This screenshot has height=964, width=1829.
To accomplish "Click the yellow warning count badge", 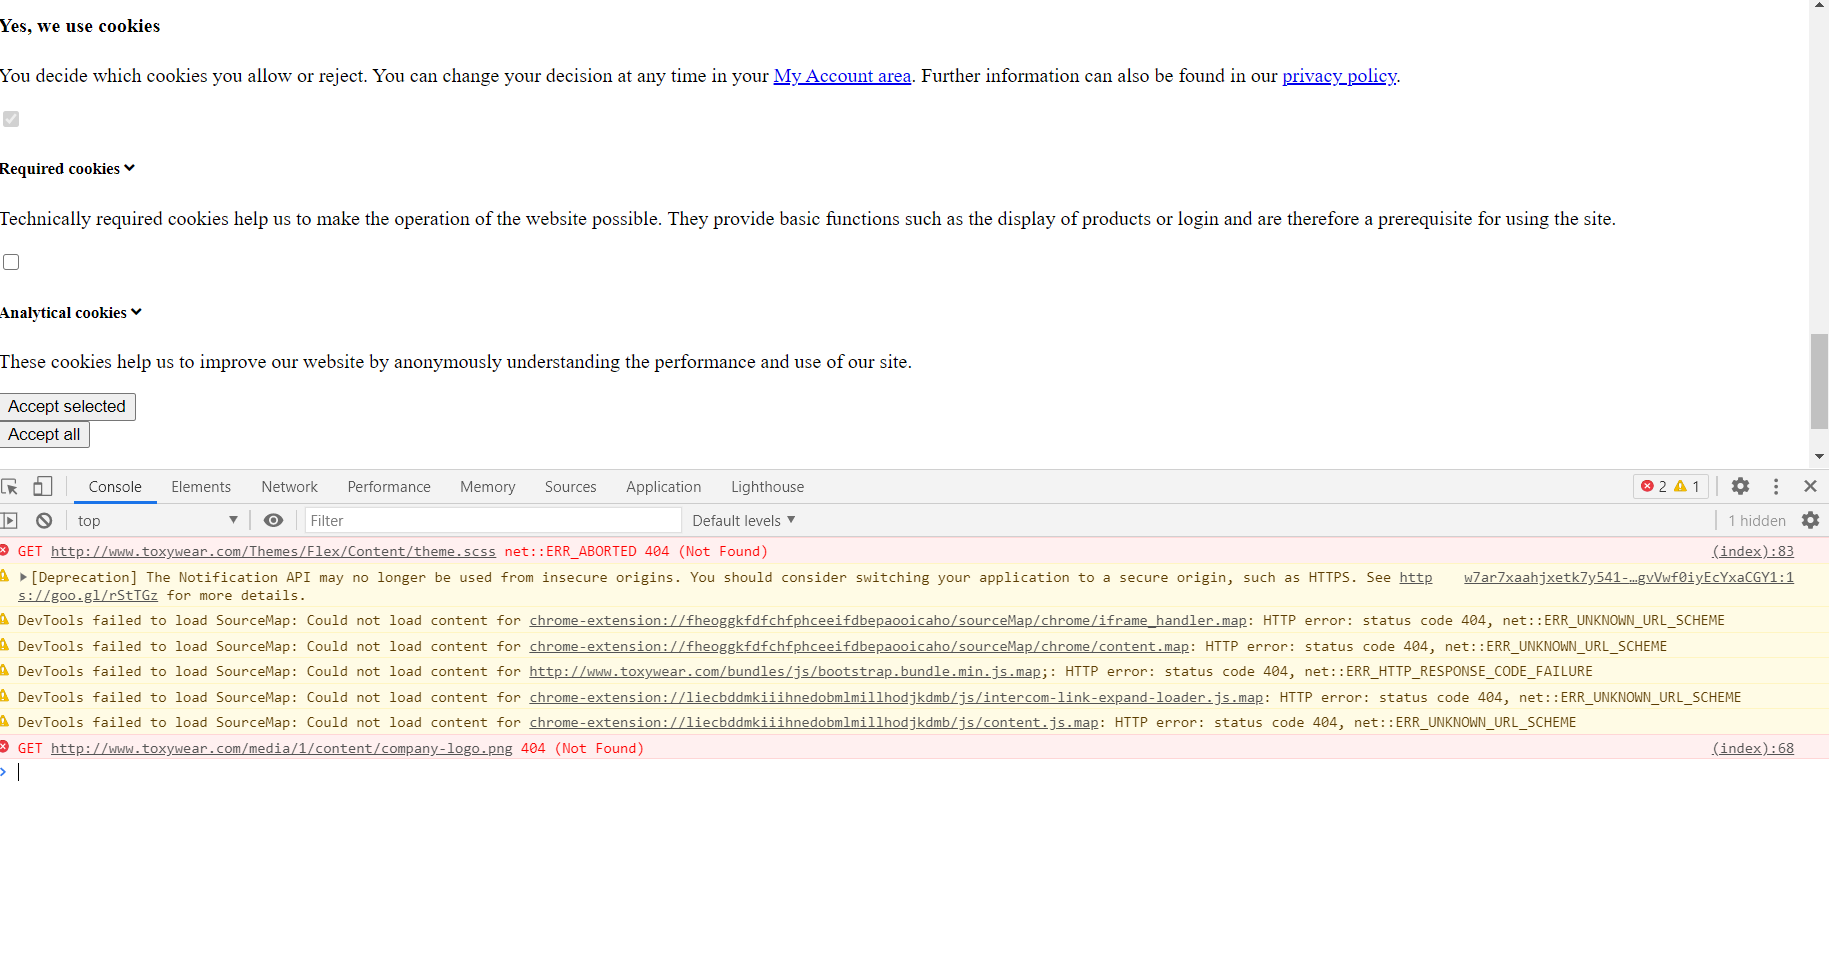I will 1687,486.
